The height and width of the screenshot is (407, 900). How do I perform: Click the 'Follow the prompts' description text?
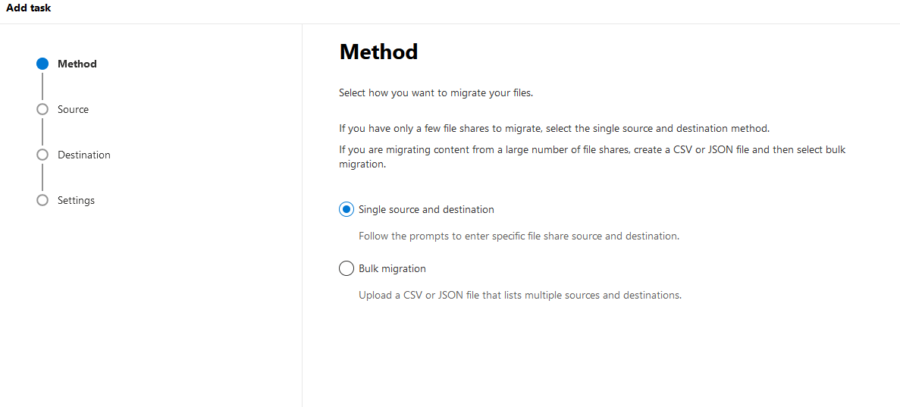click(x=519, y=236)
